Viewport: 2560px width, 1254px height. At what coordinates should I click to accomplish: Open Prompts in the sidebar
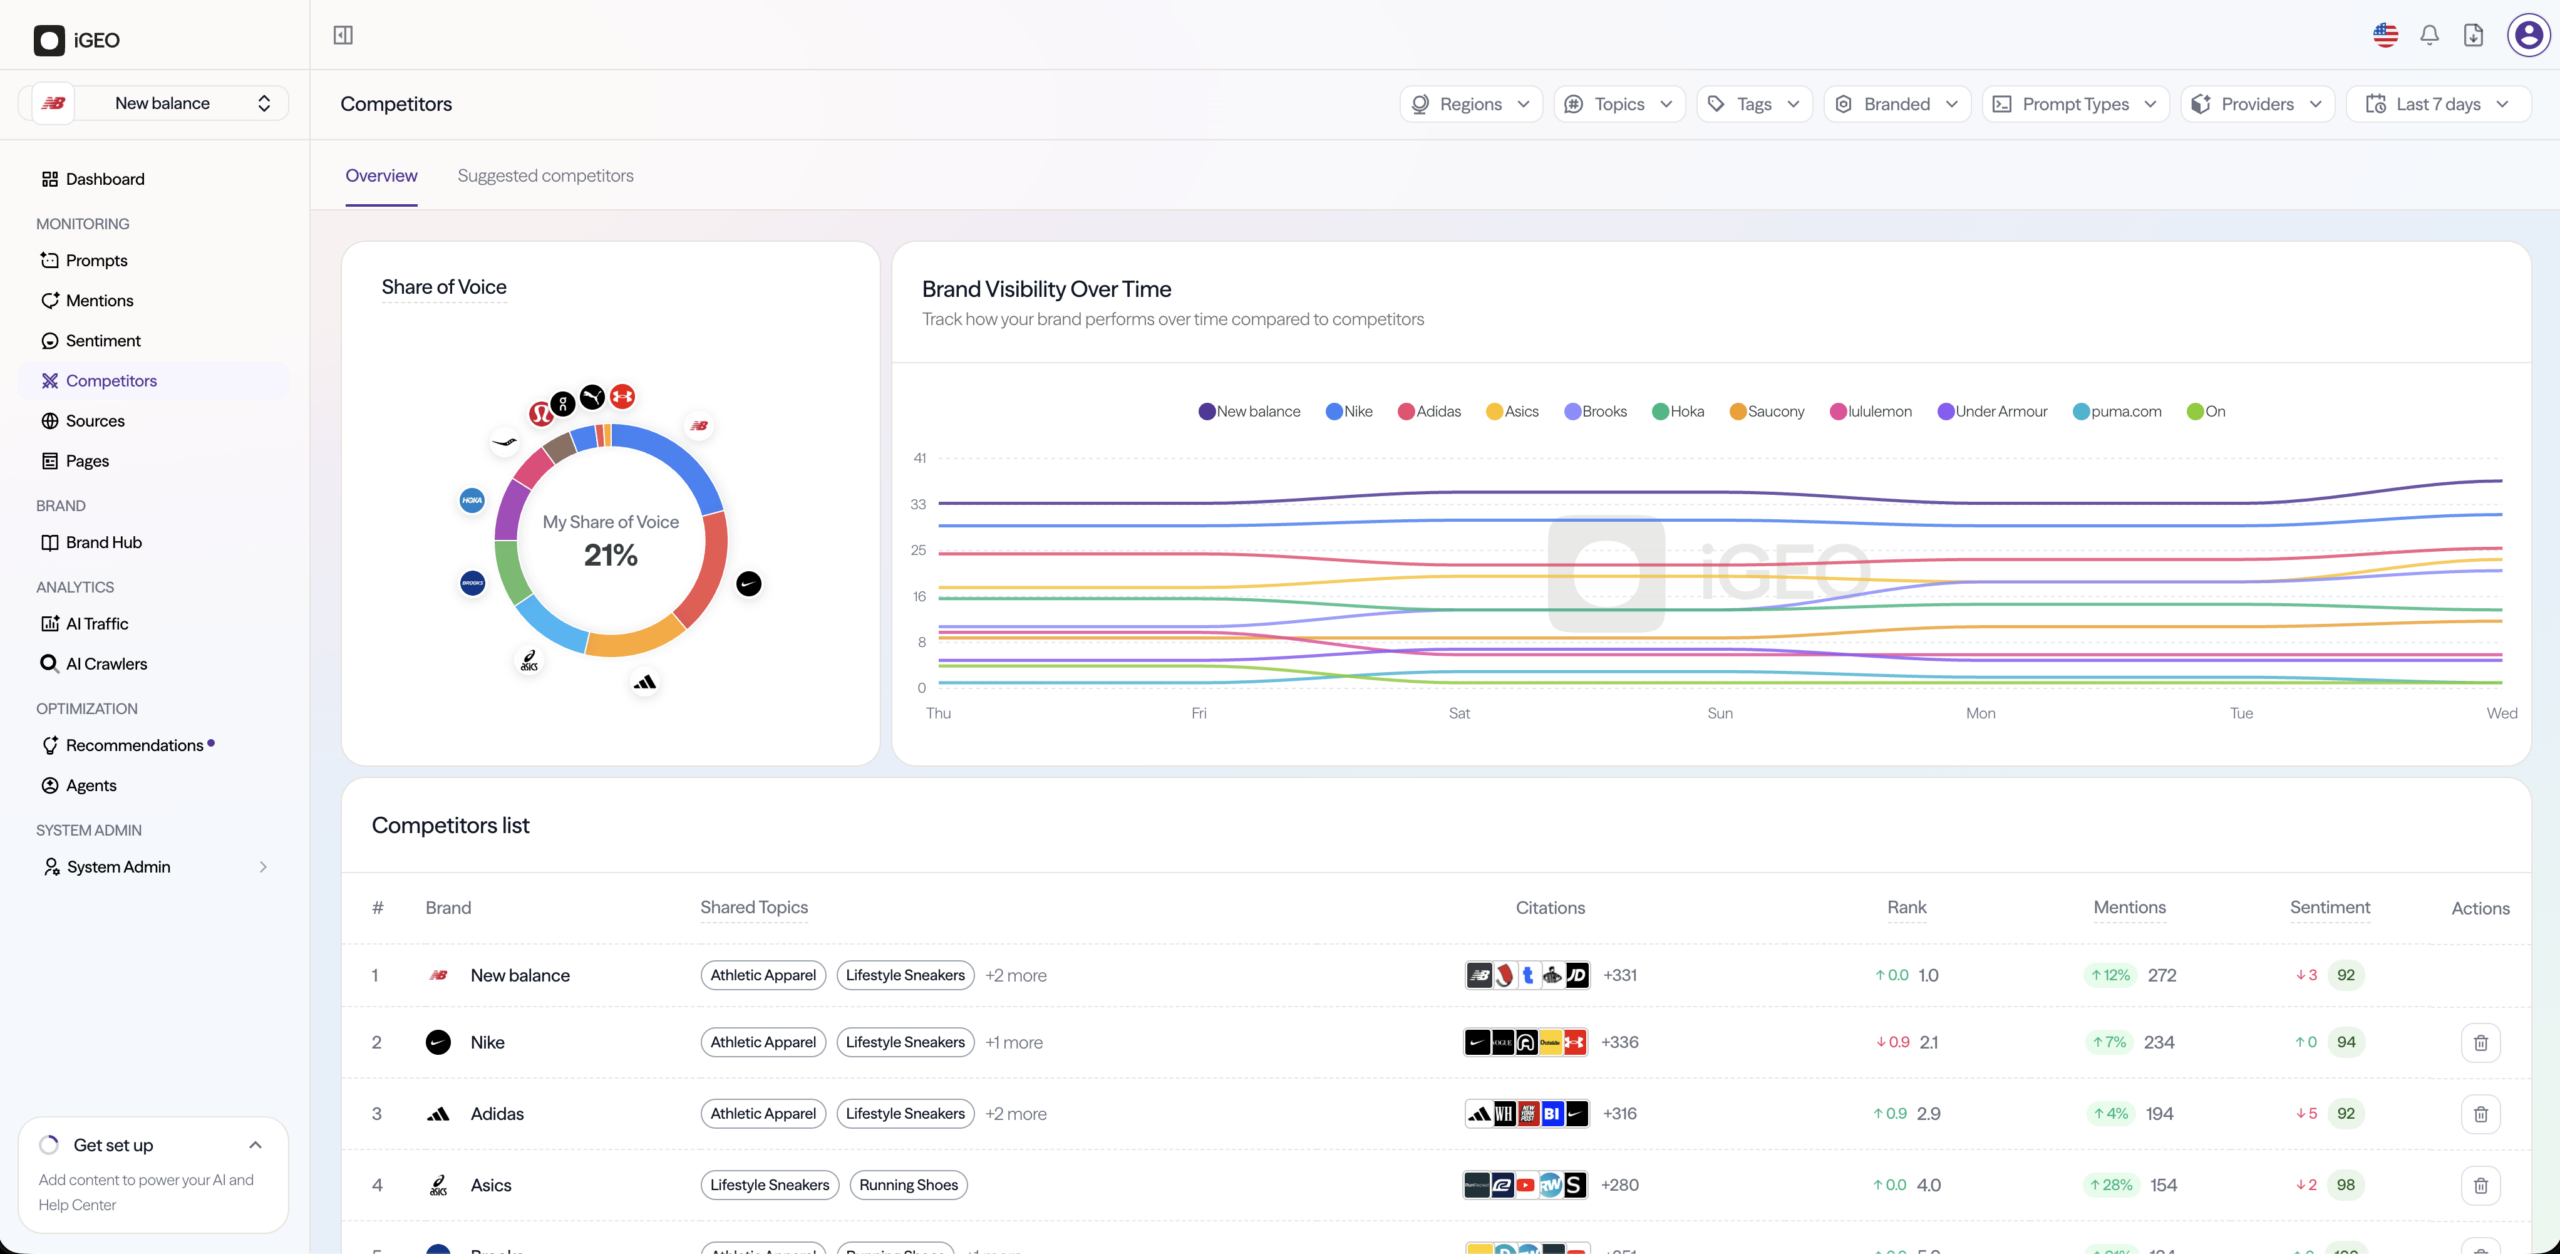click(154, 260)
